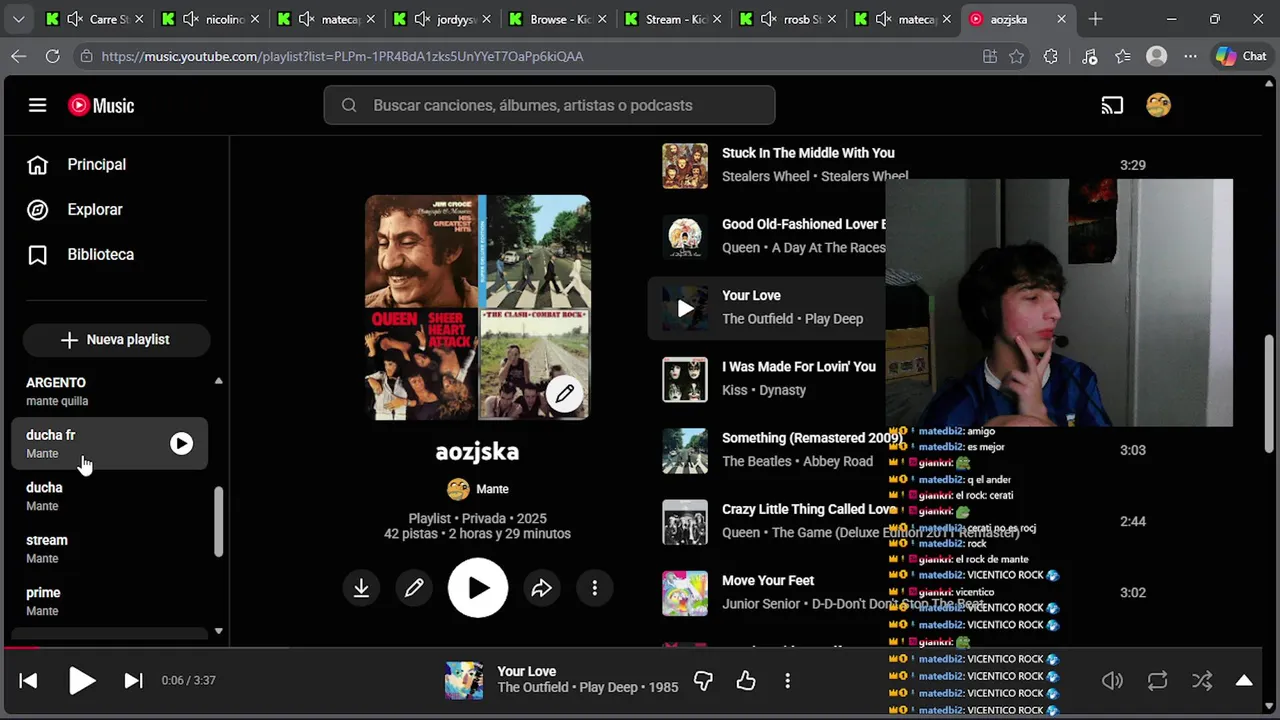Toggle repeat mode
This screenshot has height=720, width=1280.
click(x=1157, y=681)
